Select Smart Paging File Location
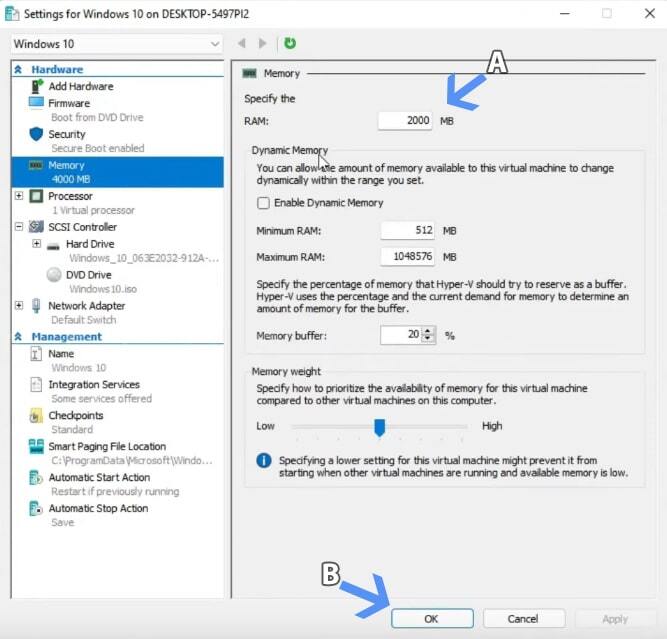The image size is (667, 639). (x=107, y=447)
